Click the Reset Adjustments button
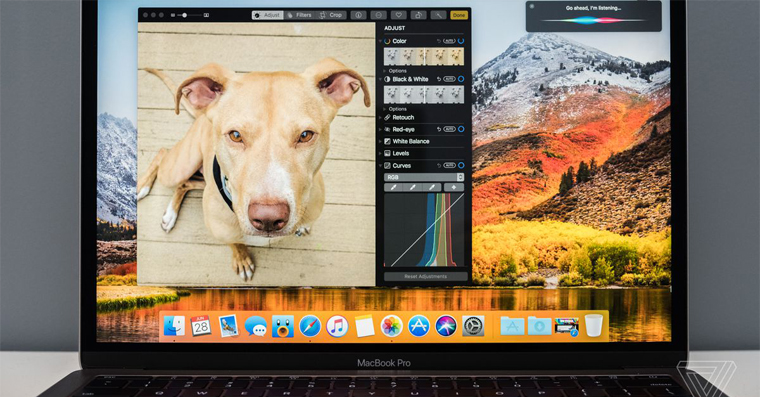The image size is (760, 397). pyautogui.click(x=426, y=276)
